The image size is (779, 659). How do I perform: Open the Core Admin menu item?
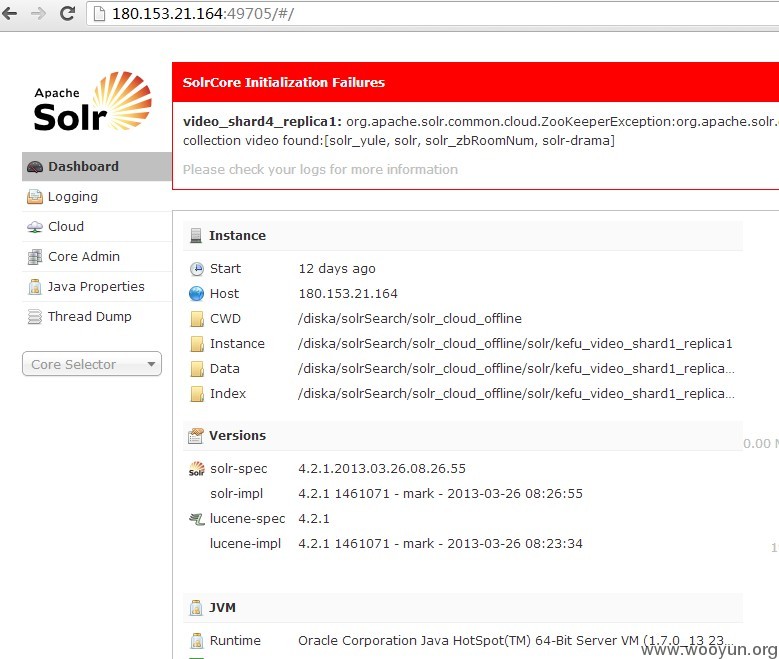[x=97, y=256]
